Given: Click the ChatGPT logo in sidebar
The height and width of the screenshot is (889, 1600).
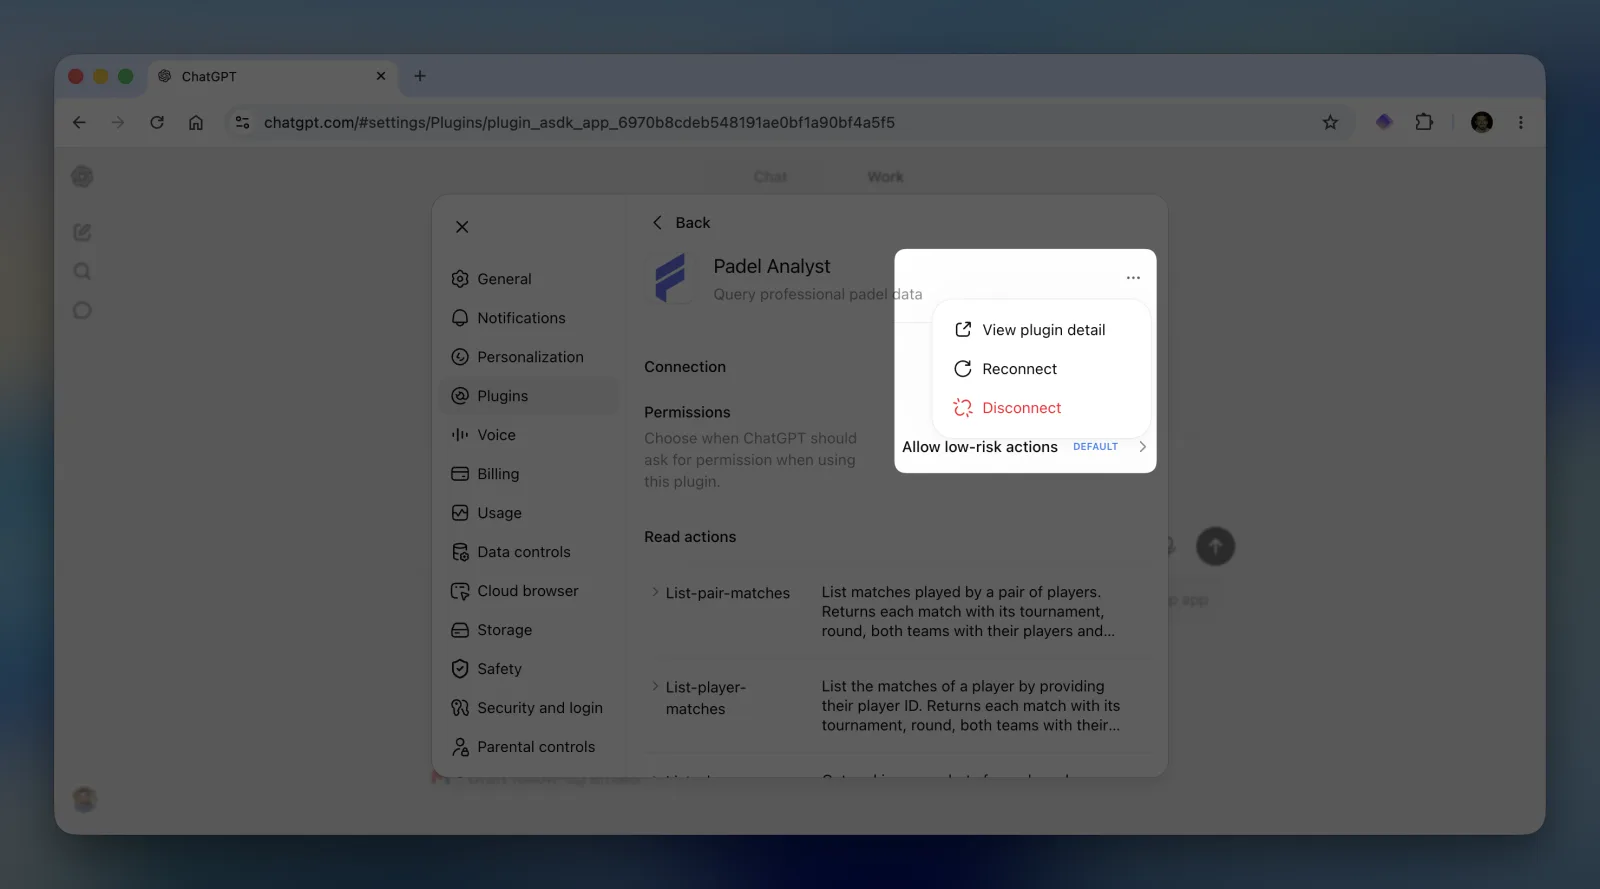Looking at the screenshot, I should (83, 177).
